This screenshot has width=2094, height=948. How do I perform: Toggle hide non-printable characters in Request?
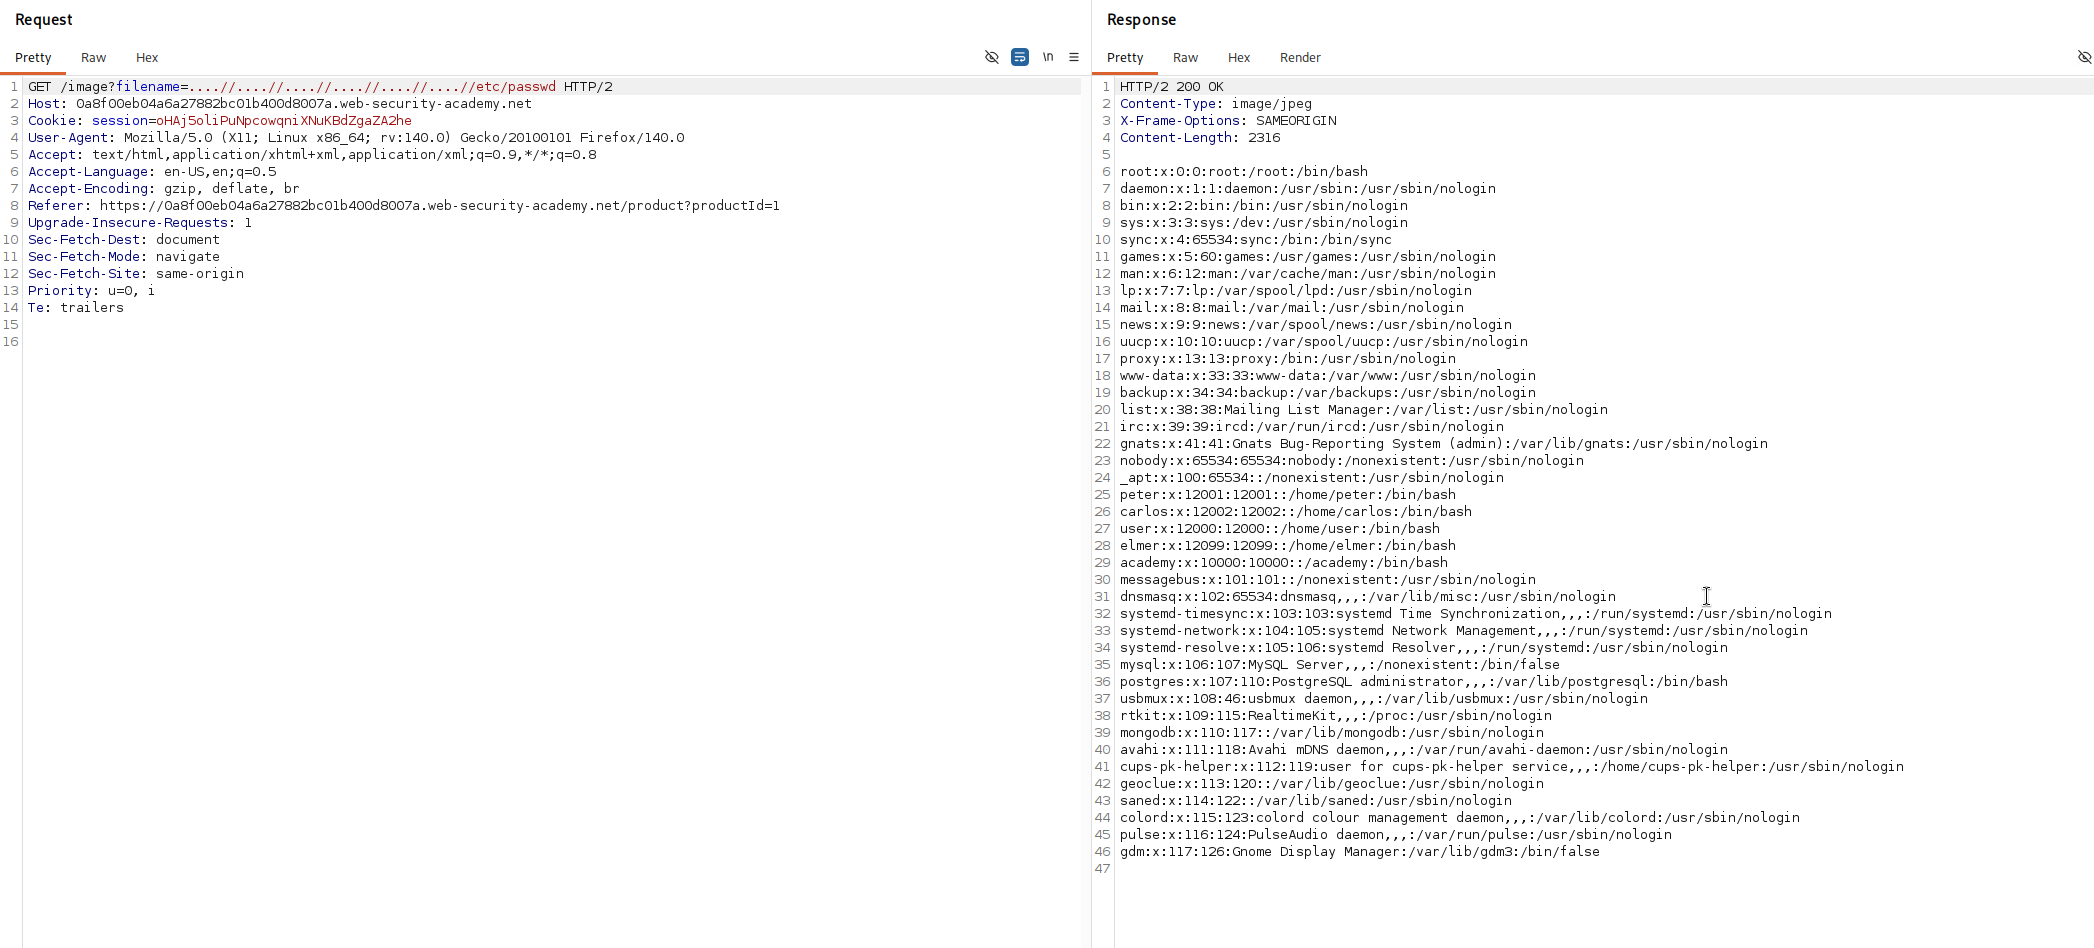point(992,57)
